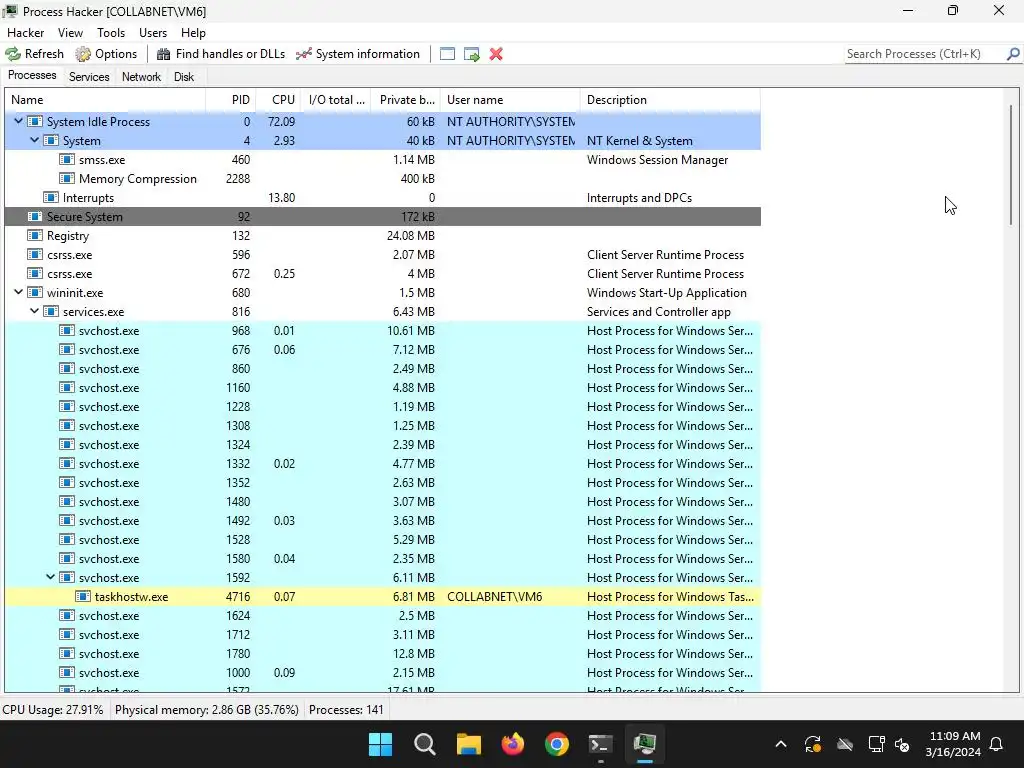Open the Hacker menu
The image size is (1024, 768).
pyautogui.click(x=25, y=33)
